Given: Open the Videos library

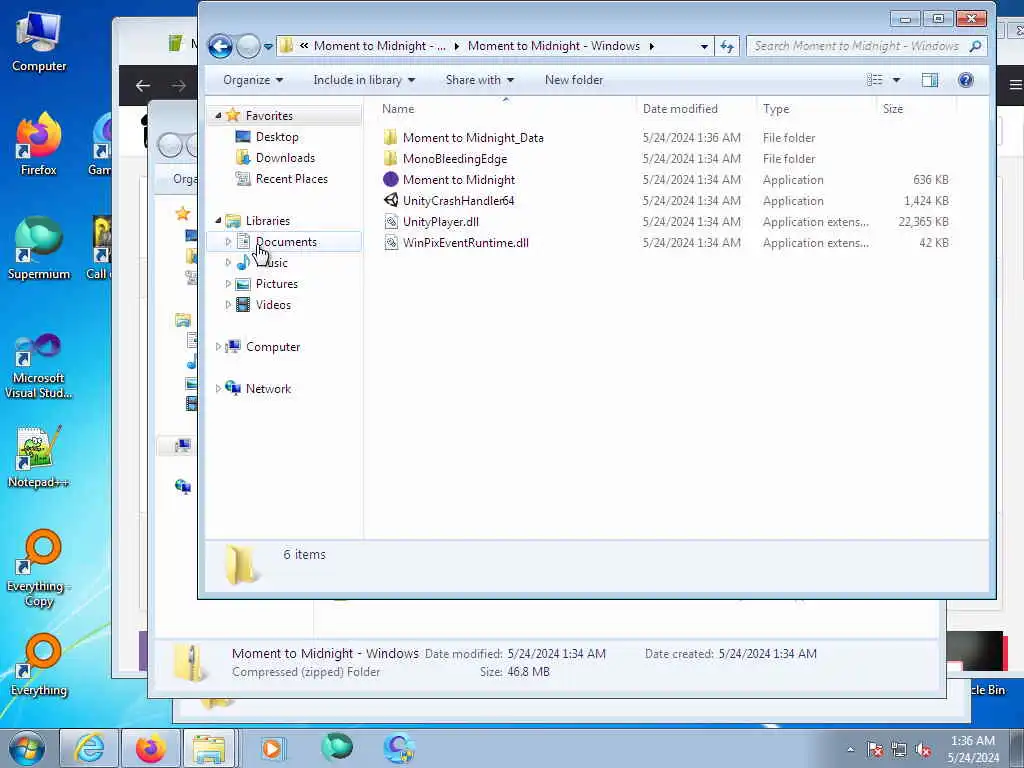Looking at the screenshot, I should pos(273,304).
